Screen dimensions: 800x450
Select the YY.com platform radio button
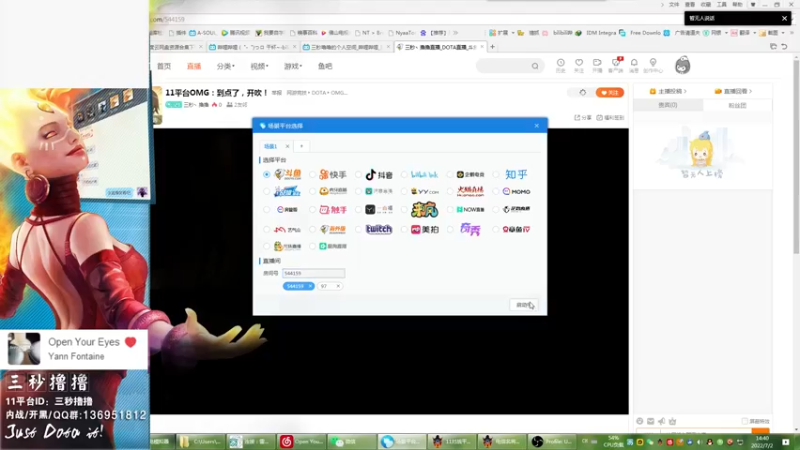pos(404,191)
